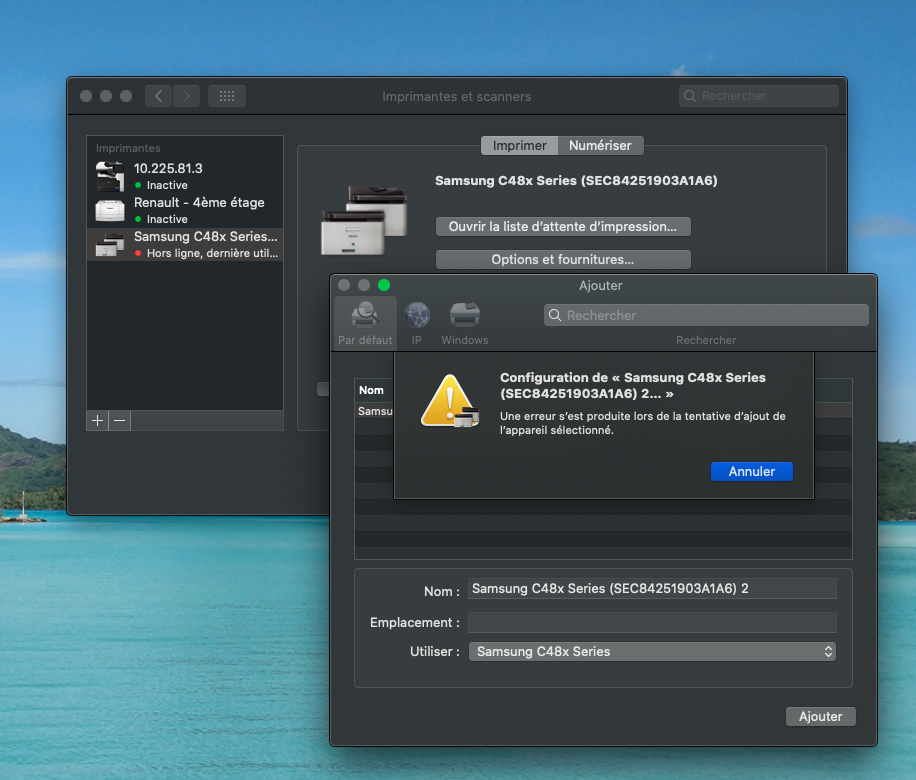Click the add printer plus button
The width and height of the screenshot is (916, 780).
[97, 421]
